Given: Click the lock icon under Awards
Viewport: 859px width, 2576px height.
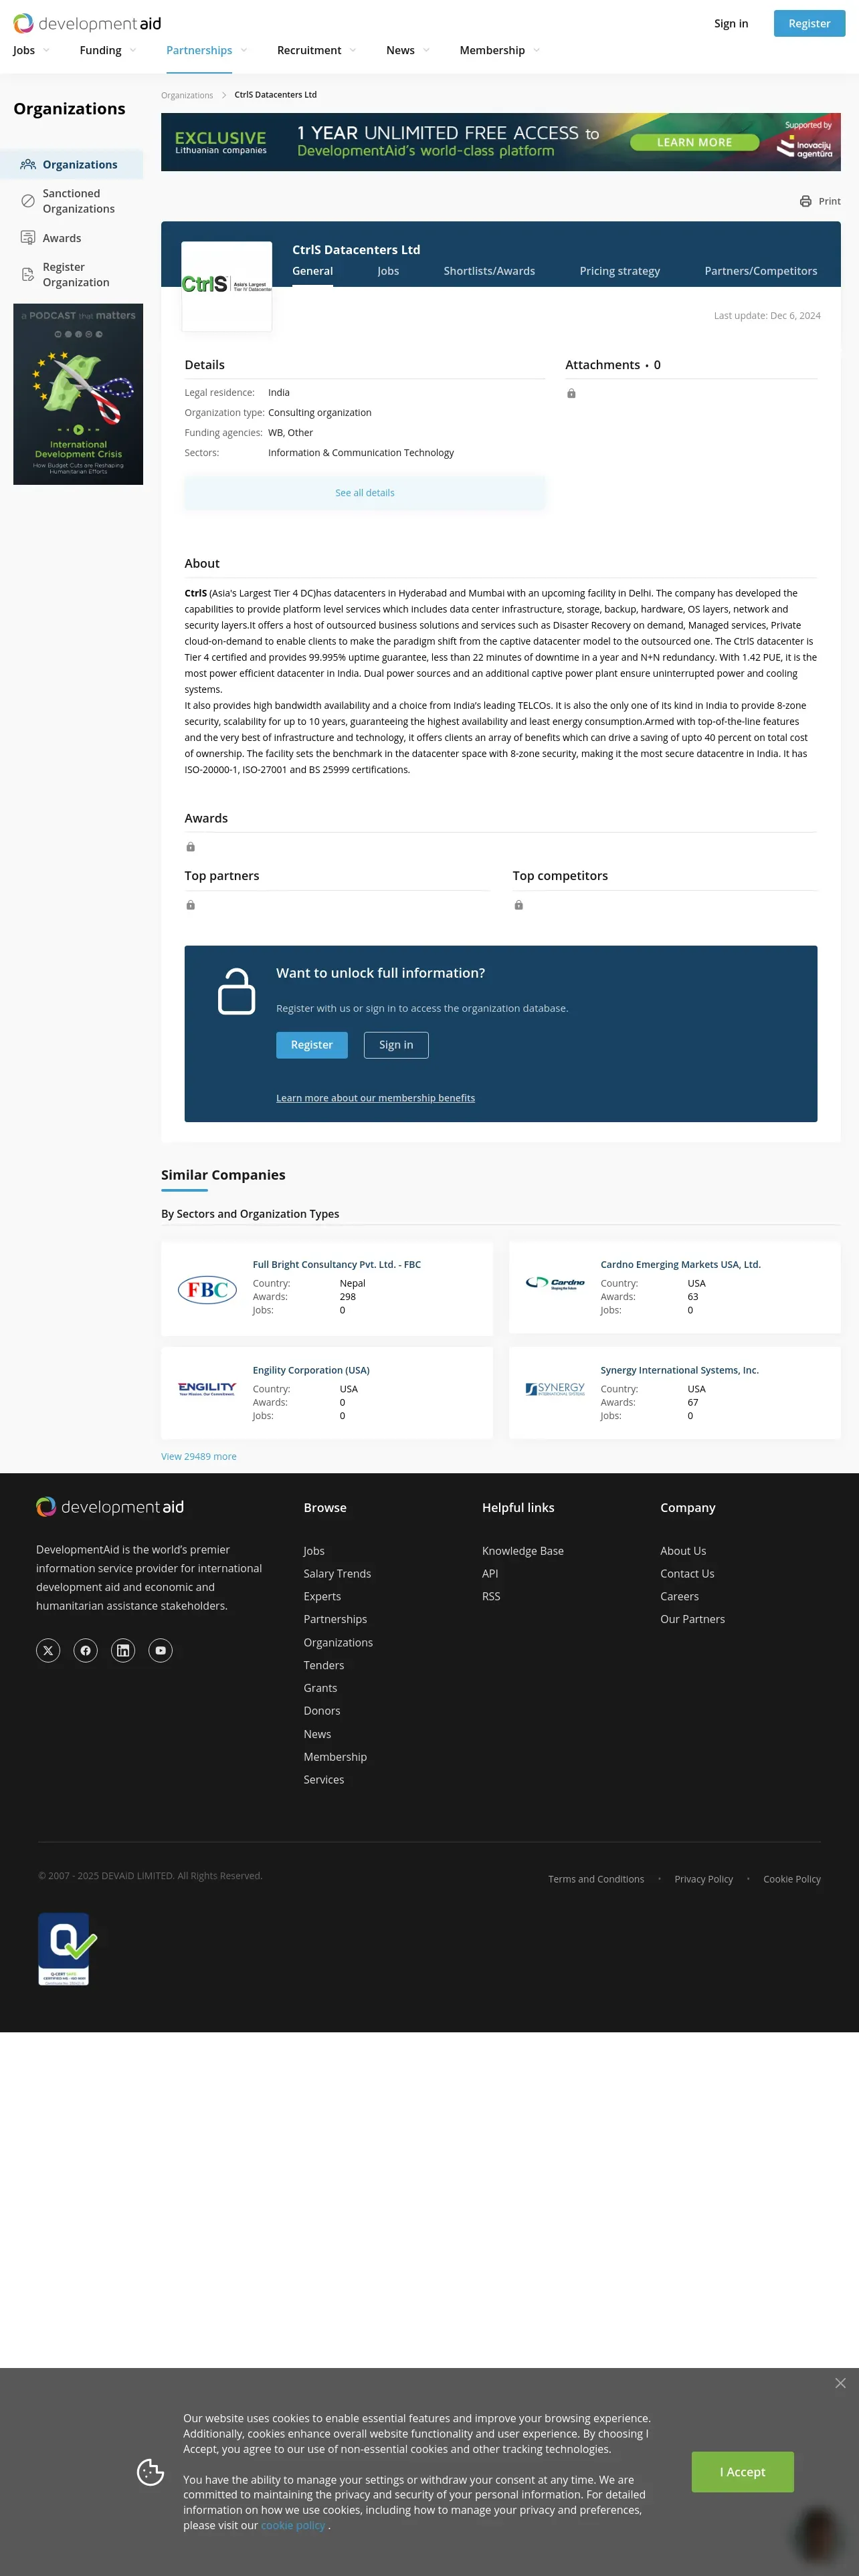Looking at the screenshot, I should click(x=190, y=847).
